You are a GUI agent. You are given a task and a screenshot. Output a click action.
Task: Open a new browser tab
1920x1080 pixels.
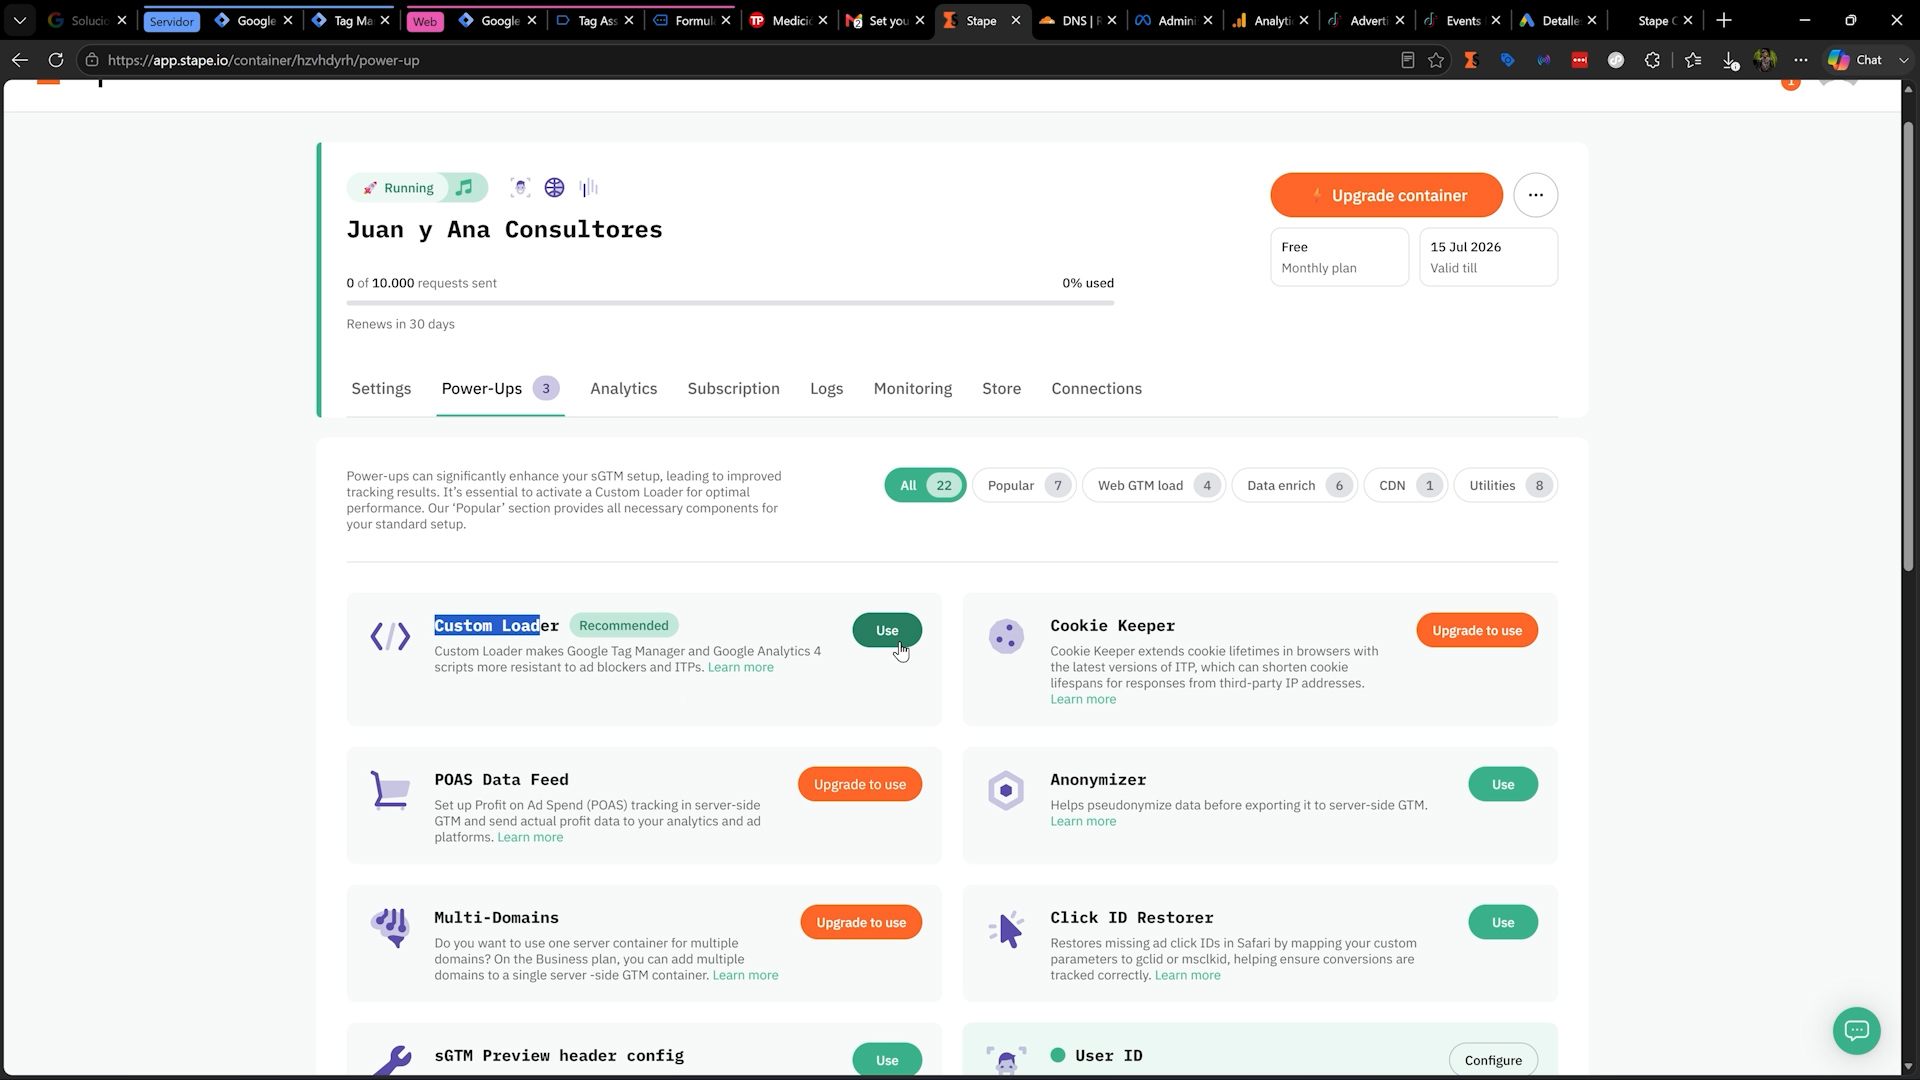coord(1724,20)
